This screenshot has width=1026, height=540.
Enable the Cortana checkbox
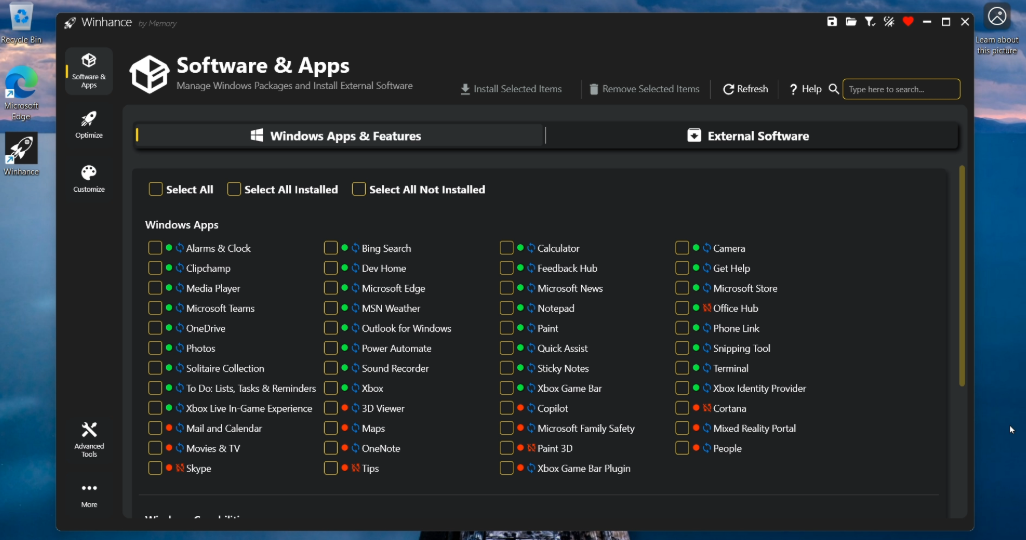tap(682, 408)
